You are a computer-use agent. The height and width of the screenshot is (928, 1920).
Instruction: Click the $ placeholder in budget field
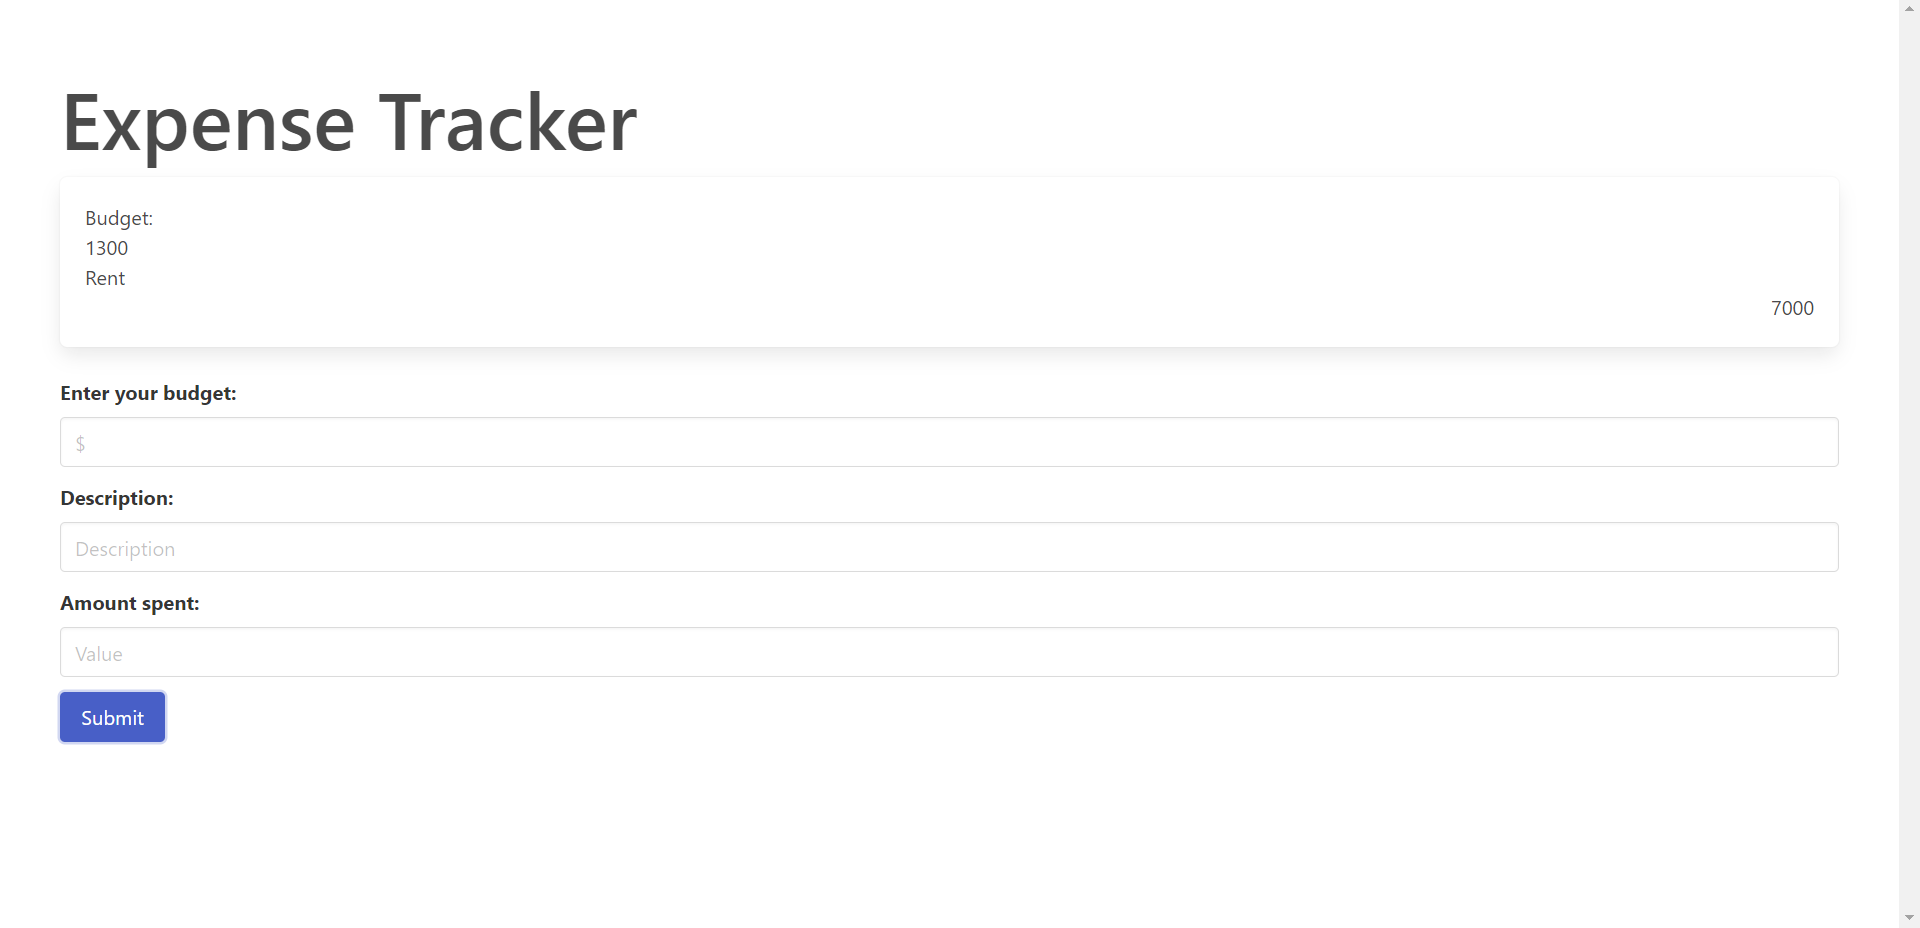[x=80, y=443]
